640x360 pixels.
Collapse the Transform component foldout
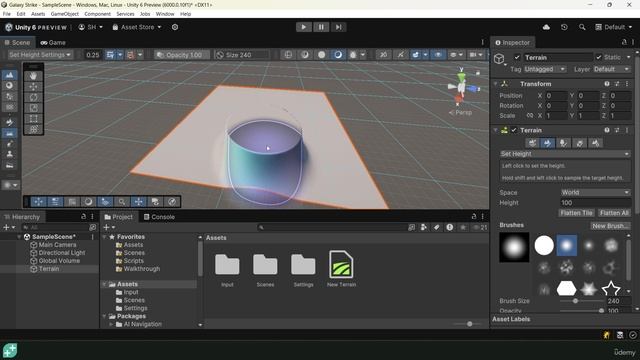tap(496, 84)
